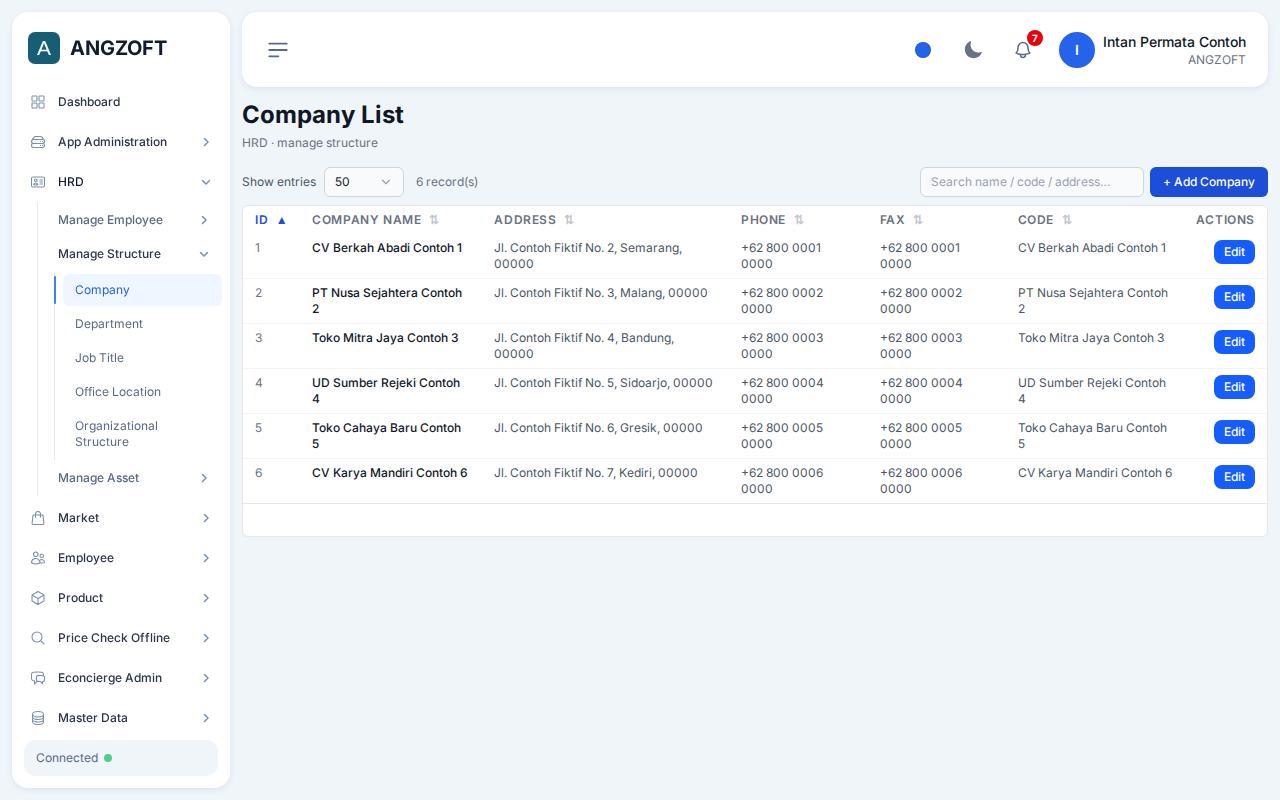Expand Manage Asset submenu chevron
This screenshot has height=800, width=1280.
coord(204,478)
